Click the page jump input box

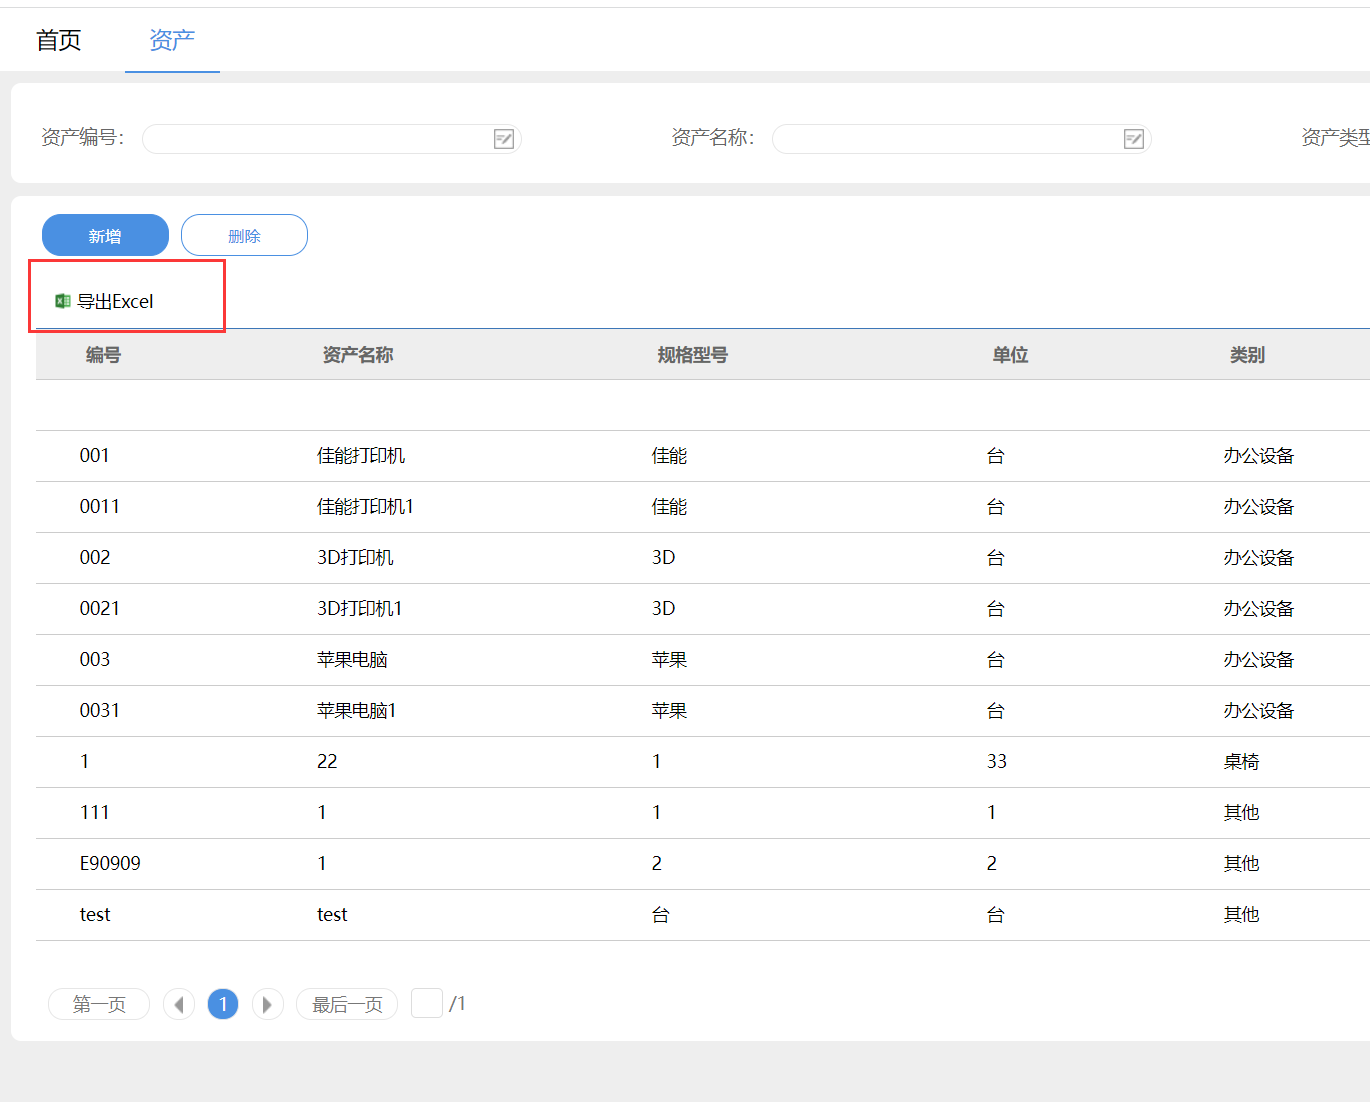click(x=427, y=1003)
